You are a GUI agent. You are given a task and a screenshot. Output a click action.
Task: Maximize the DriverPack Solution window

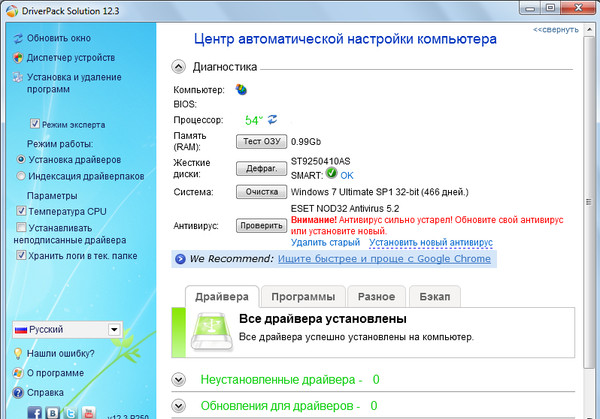550,8
